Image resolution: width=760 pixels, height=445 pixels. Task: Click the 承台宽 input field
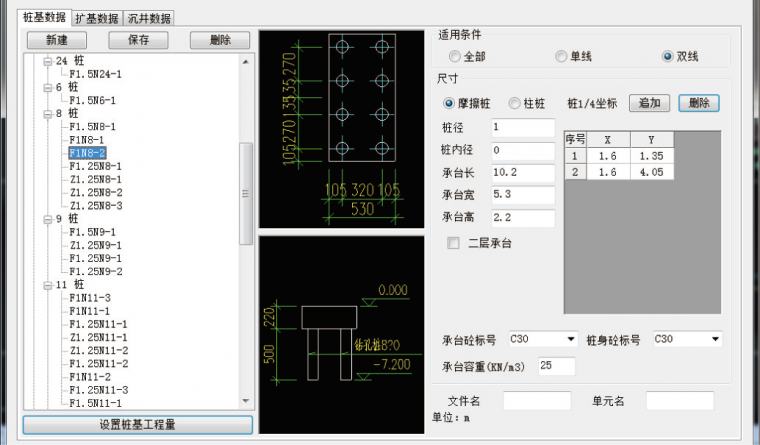(x=523, y=195)
